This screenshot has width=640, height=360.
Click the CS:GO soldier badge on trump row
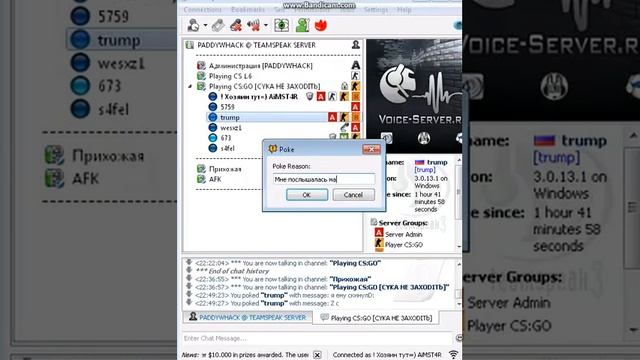pyautogui.click(x=344, y=117)
